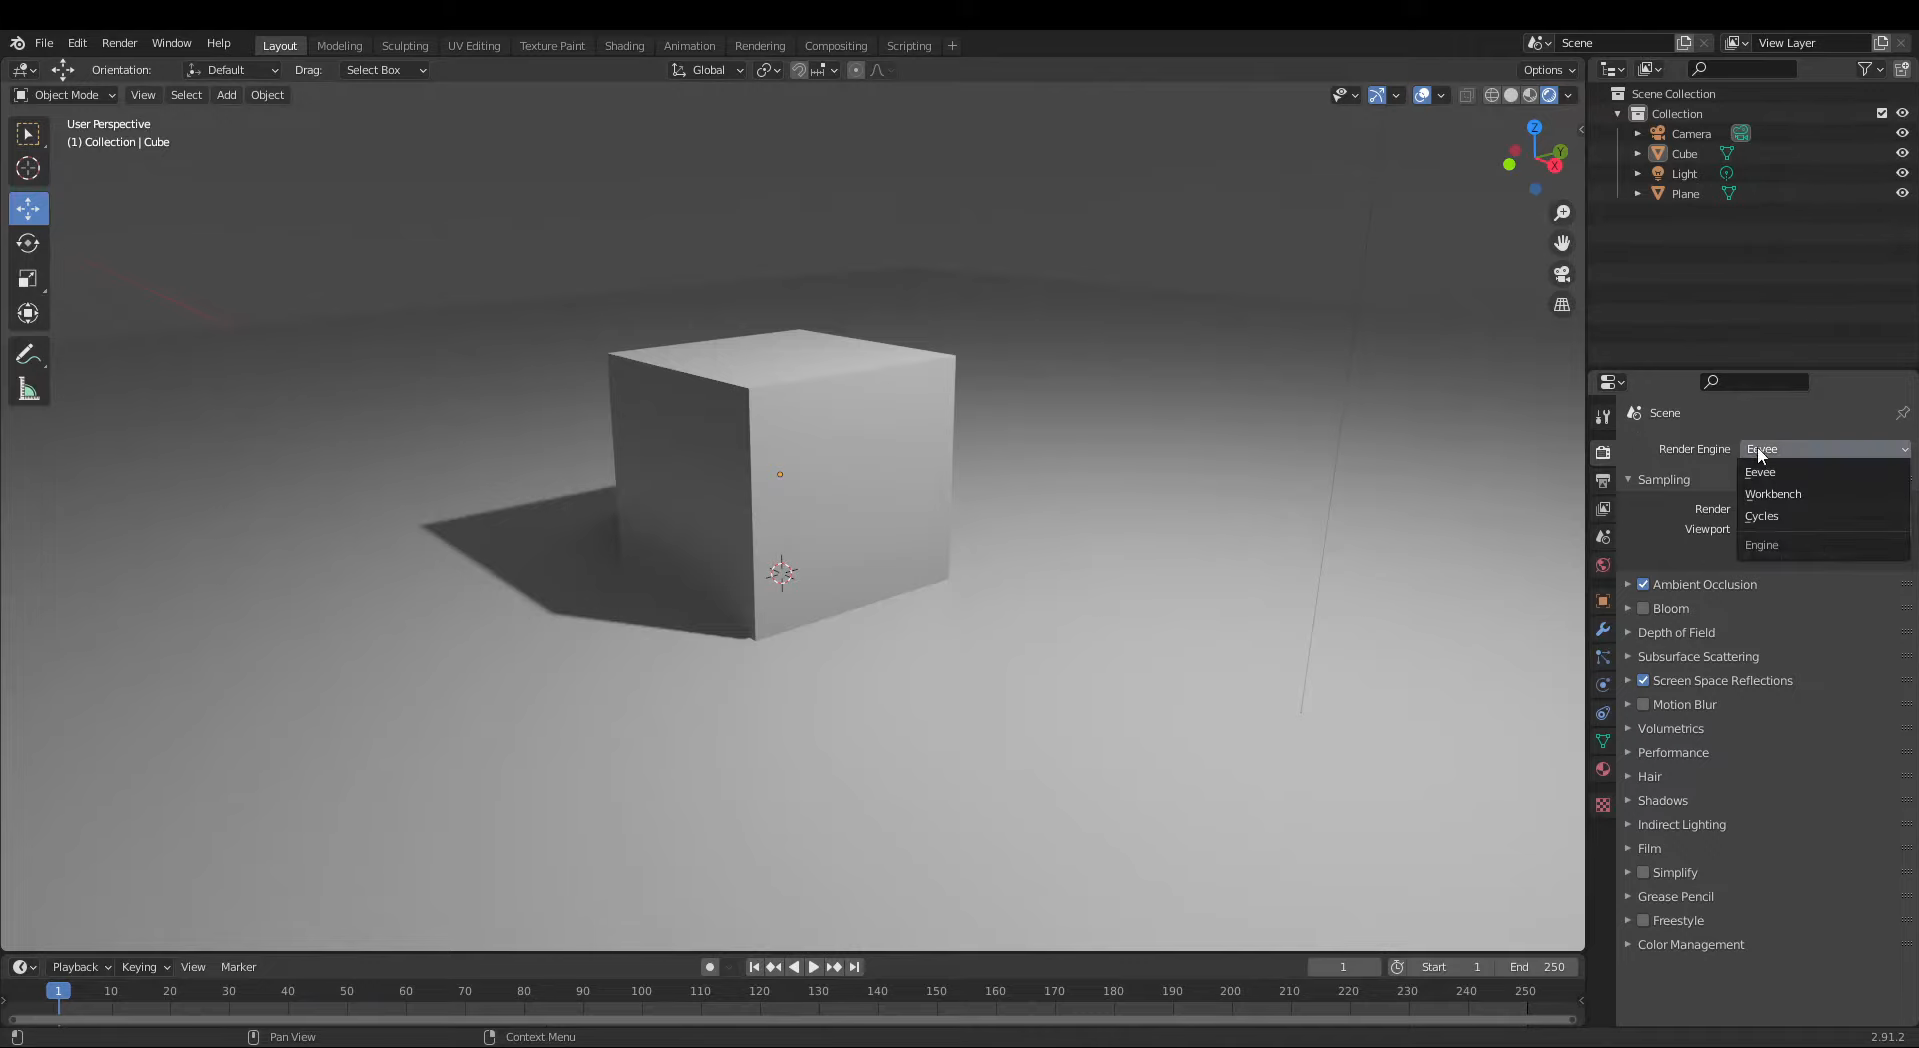Open Texture properties checker tab
Viewport: 1919px width, 1048px height.
coord(1603,805)
